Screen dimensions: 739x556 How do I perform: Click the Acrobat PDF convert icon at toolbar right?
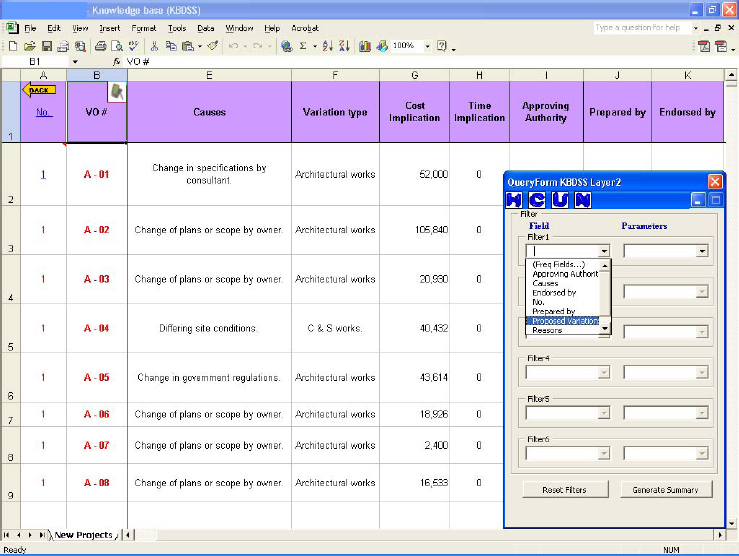click(704, 46)
